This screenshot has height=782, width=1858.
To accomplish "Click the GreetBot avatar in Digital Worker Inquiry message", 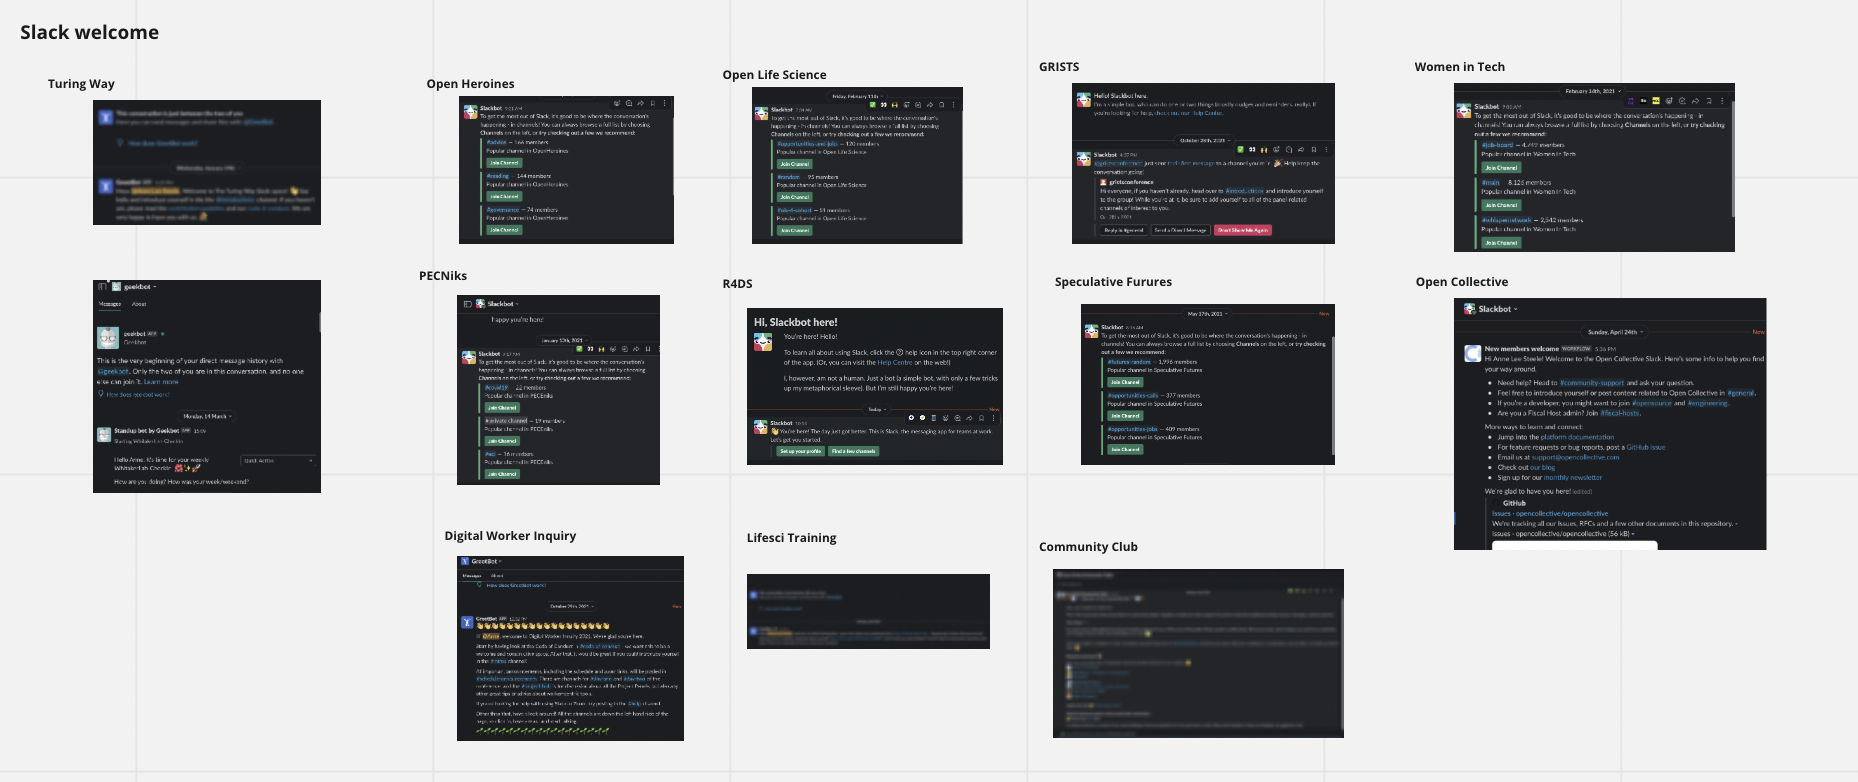I will [466, 622].
